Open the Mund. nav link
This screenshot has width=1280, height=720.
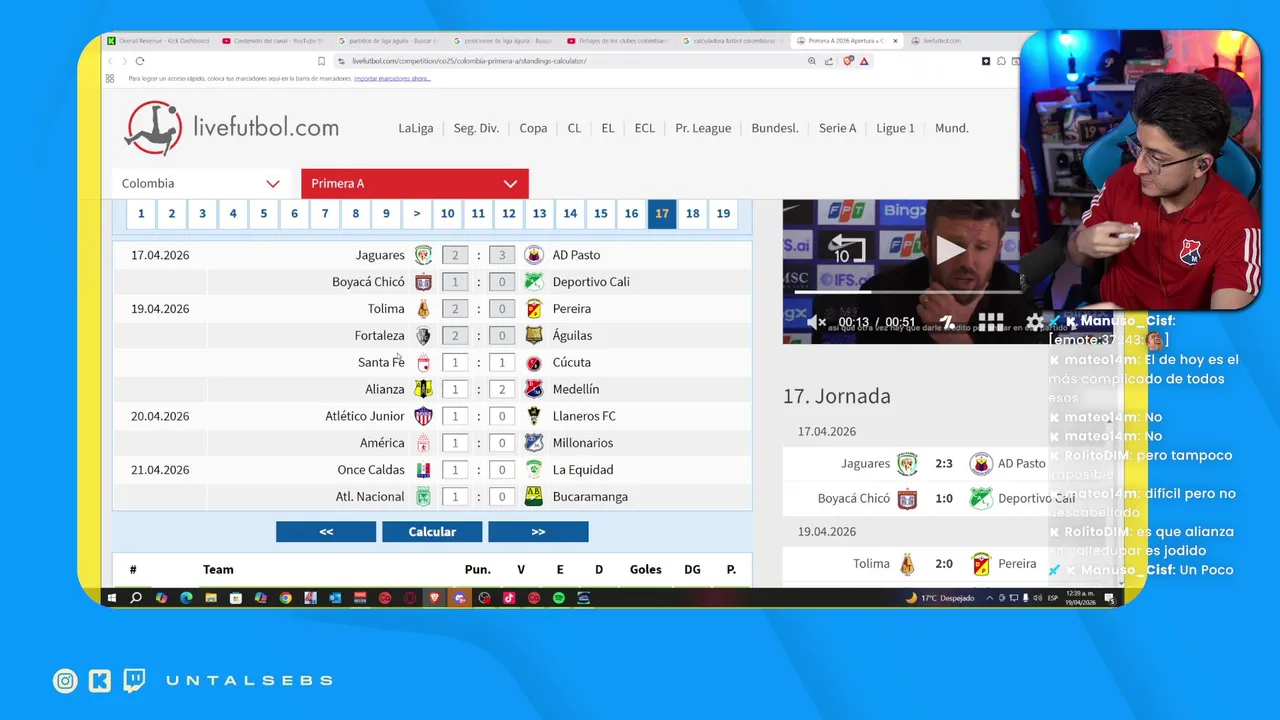(x=952, y=128)
